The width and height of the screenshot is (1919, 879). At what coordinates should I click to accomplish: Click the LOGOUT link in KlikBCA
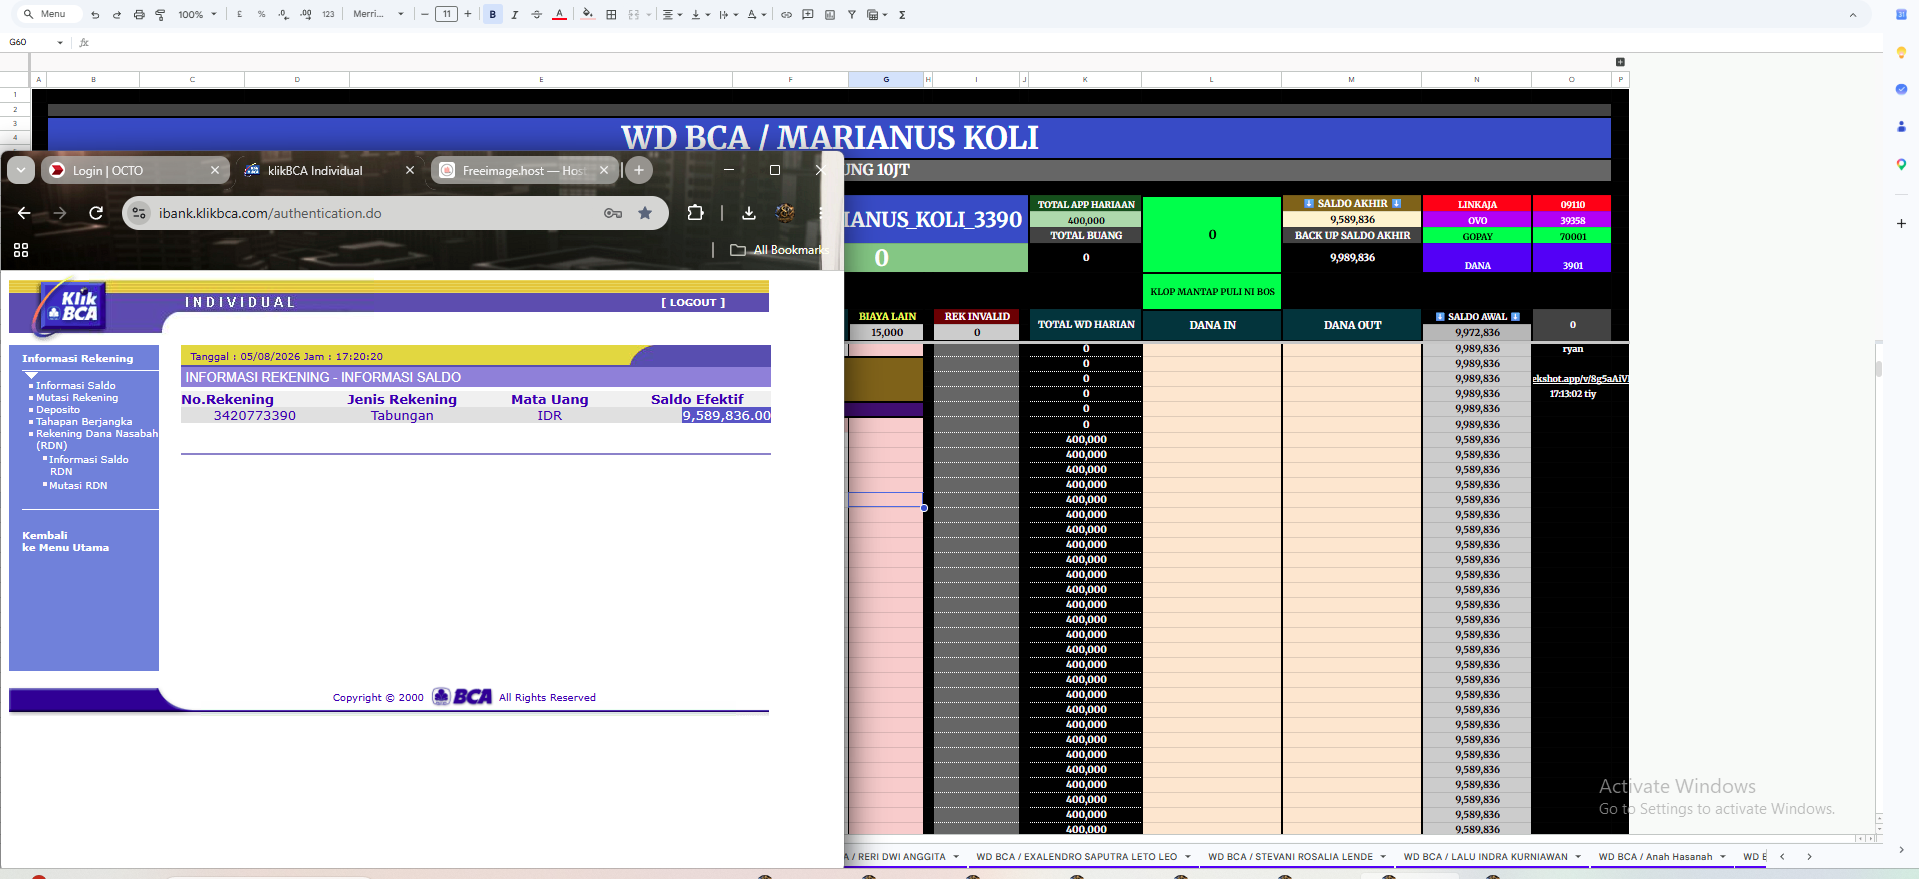(693, 302)
